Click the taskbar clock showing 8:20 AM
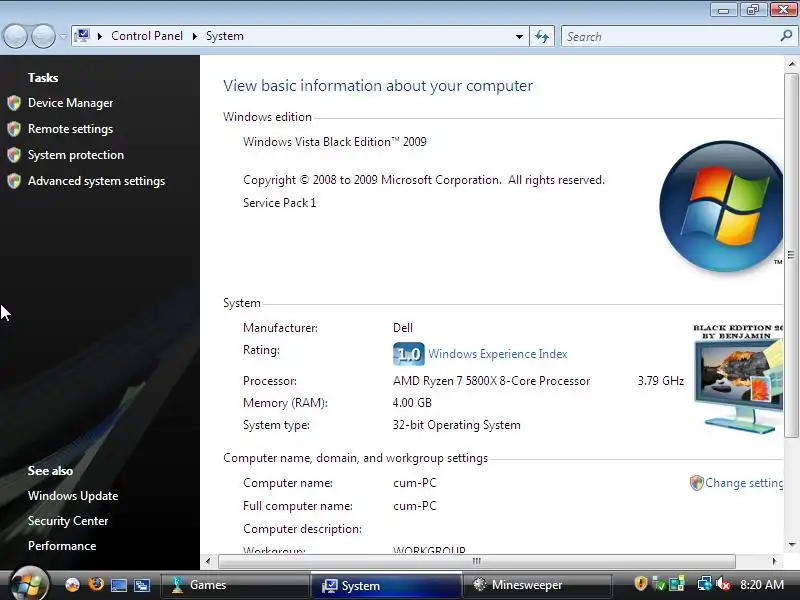This screenshot has width=800, height=600. (762, 585)
